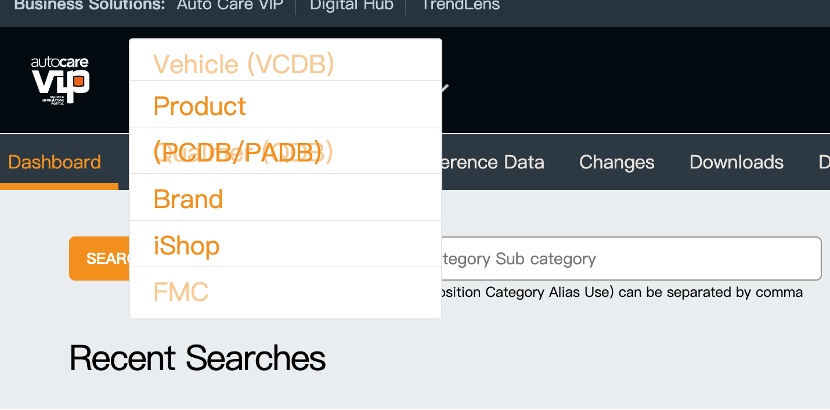Select Brand from the dropdown list
Screen dimensions: 830x410
pyautogui.click(x=188, y=199)
